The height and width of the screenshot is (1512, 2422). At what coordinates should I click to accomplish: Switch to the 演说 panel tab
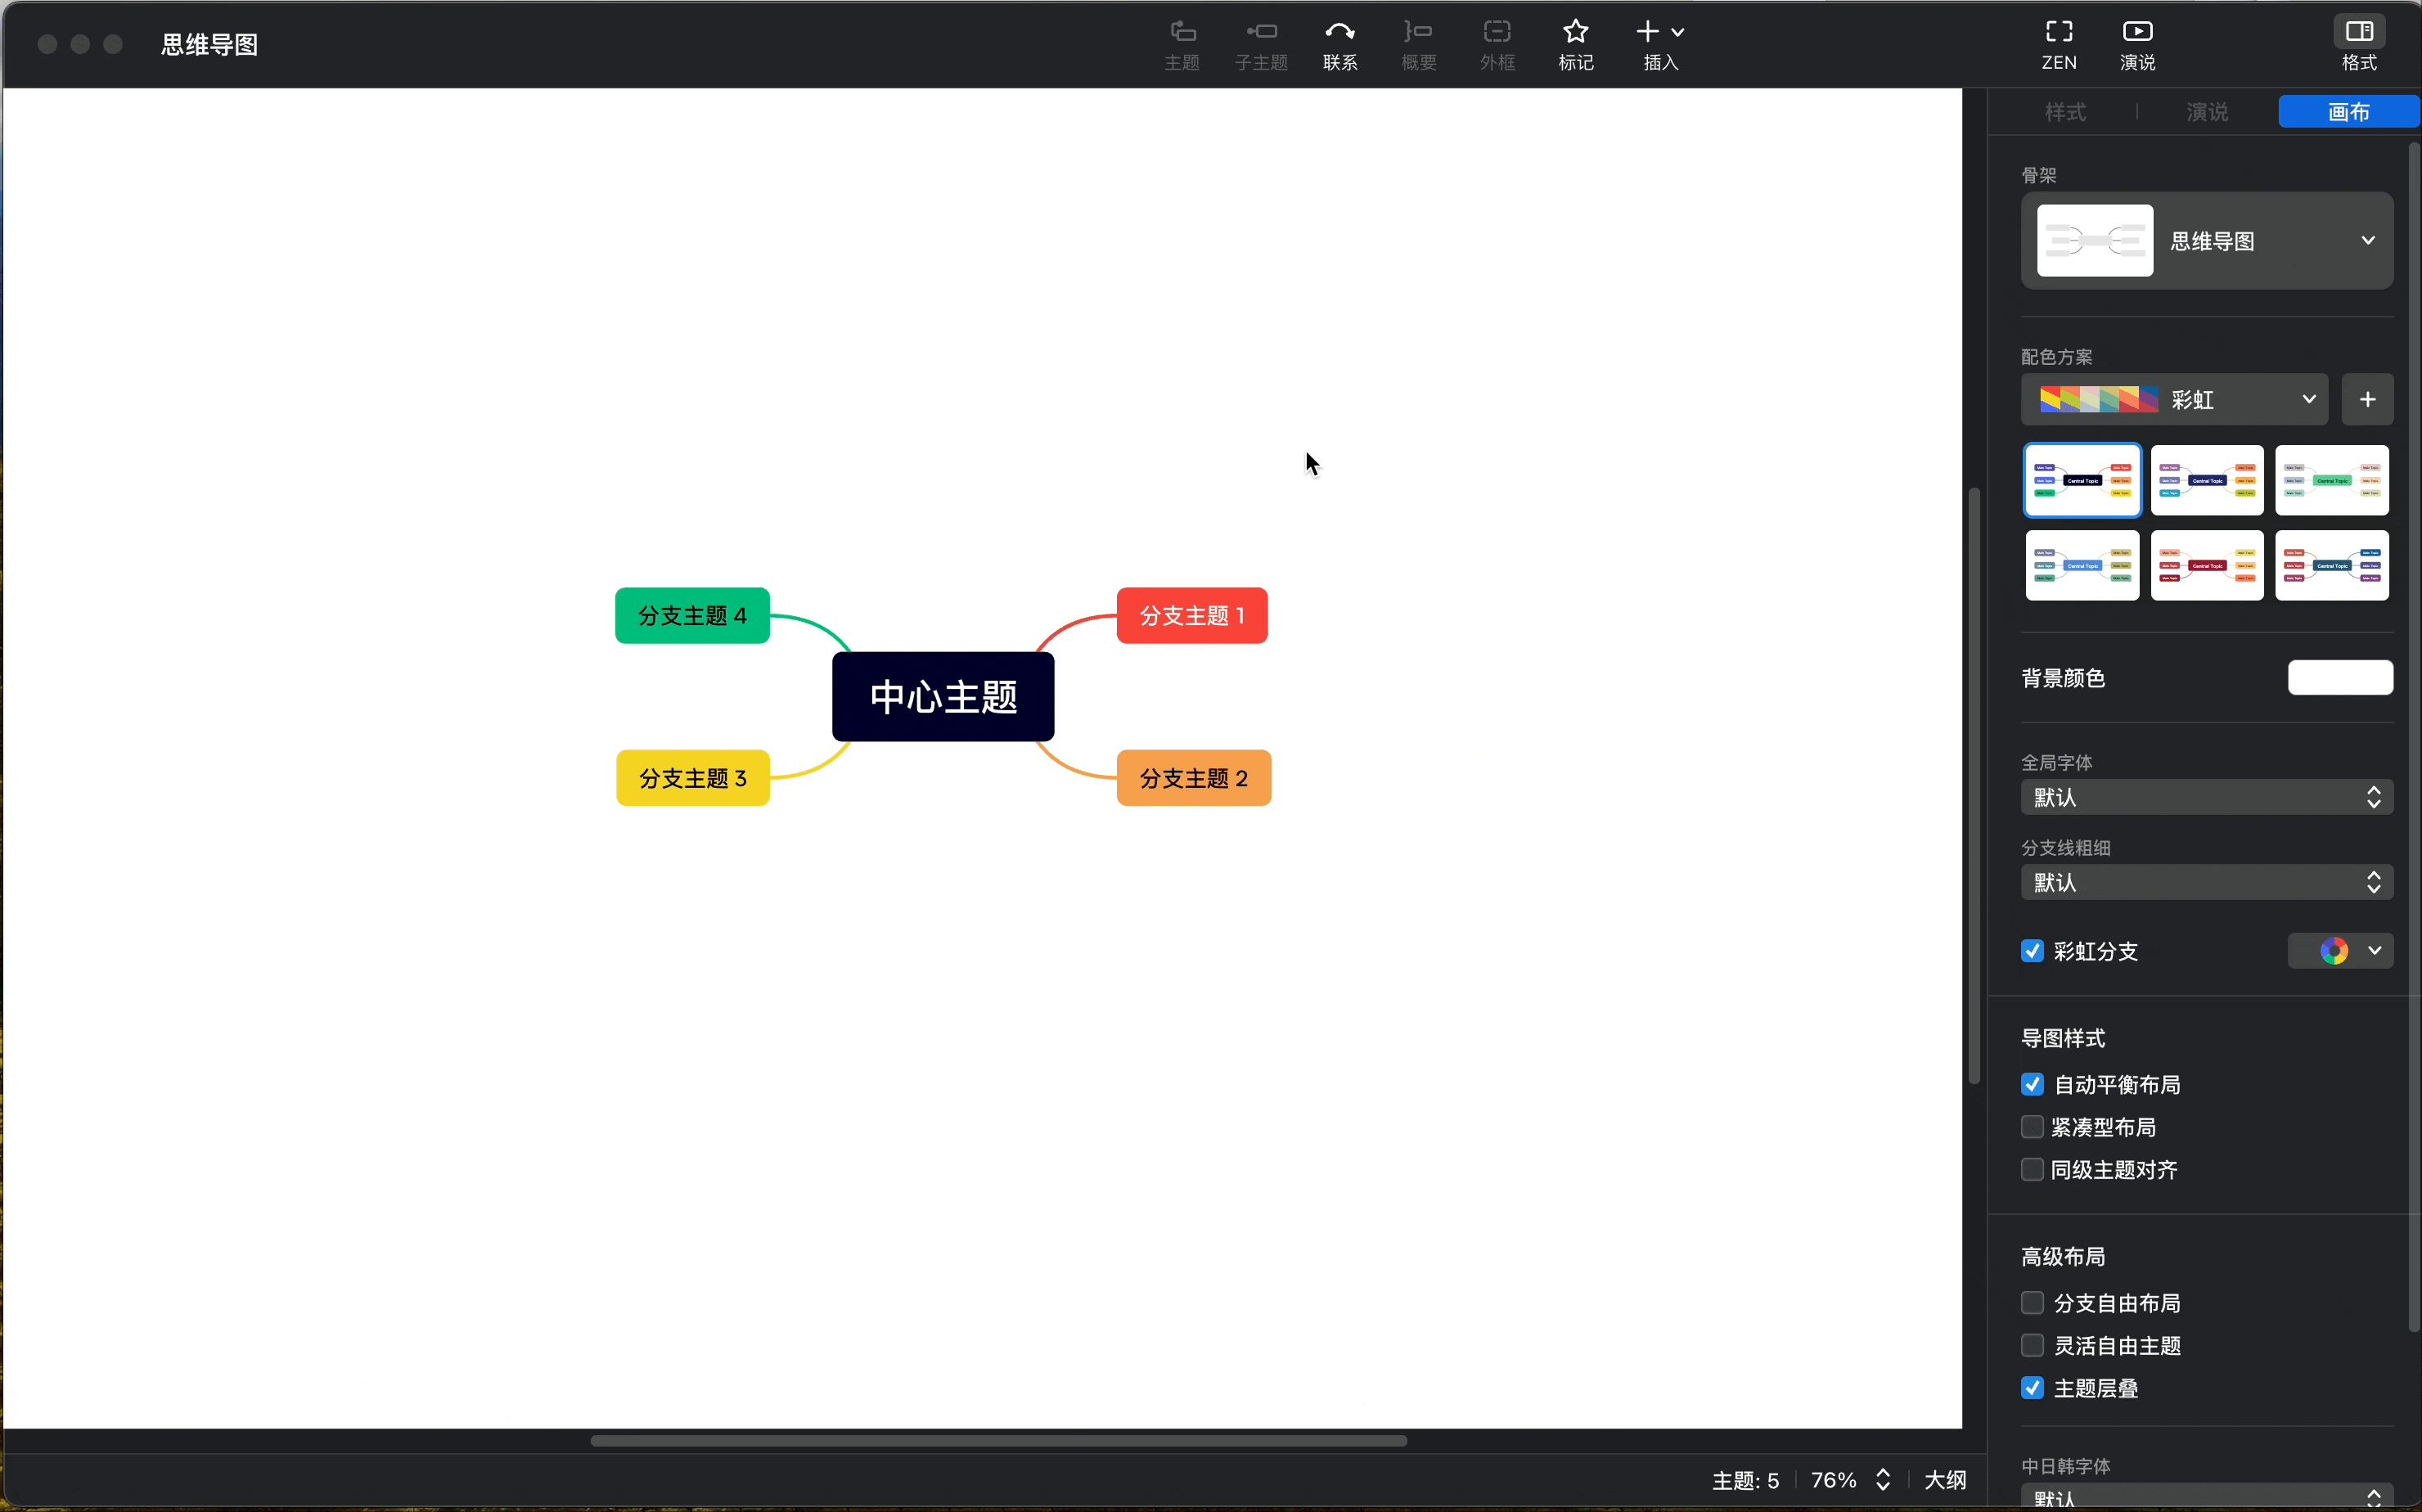[x=2206, y=112]
